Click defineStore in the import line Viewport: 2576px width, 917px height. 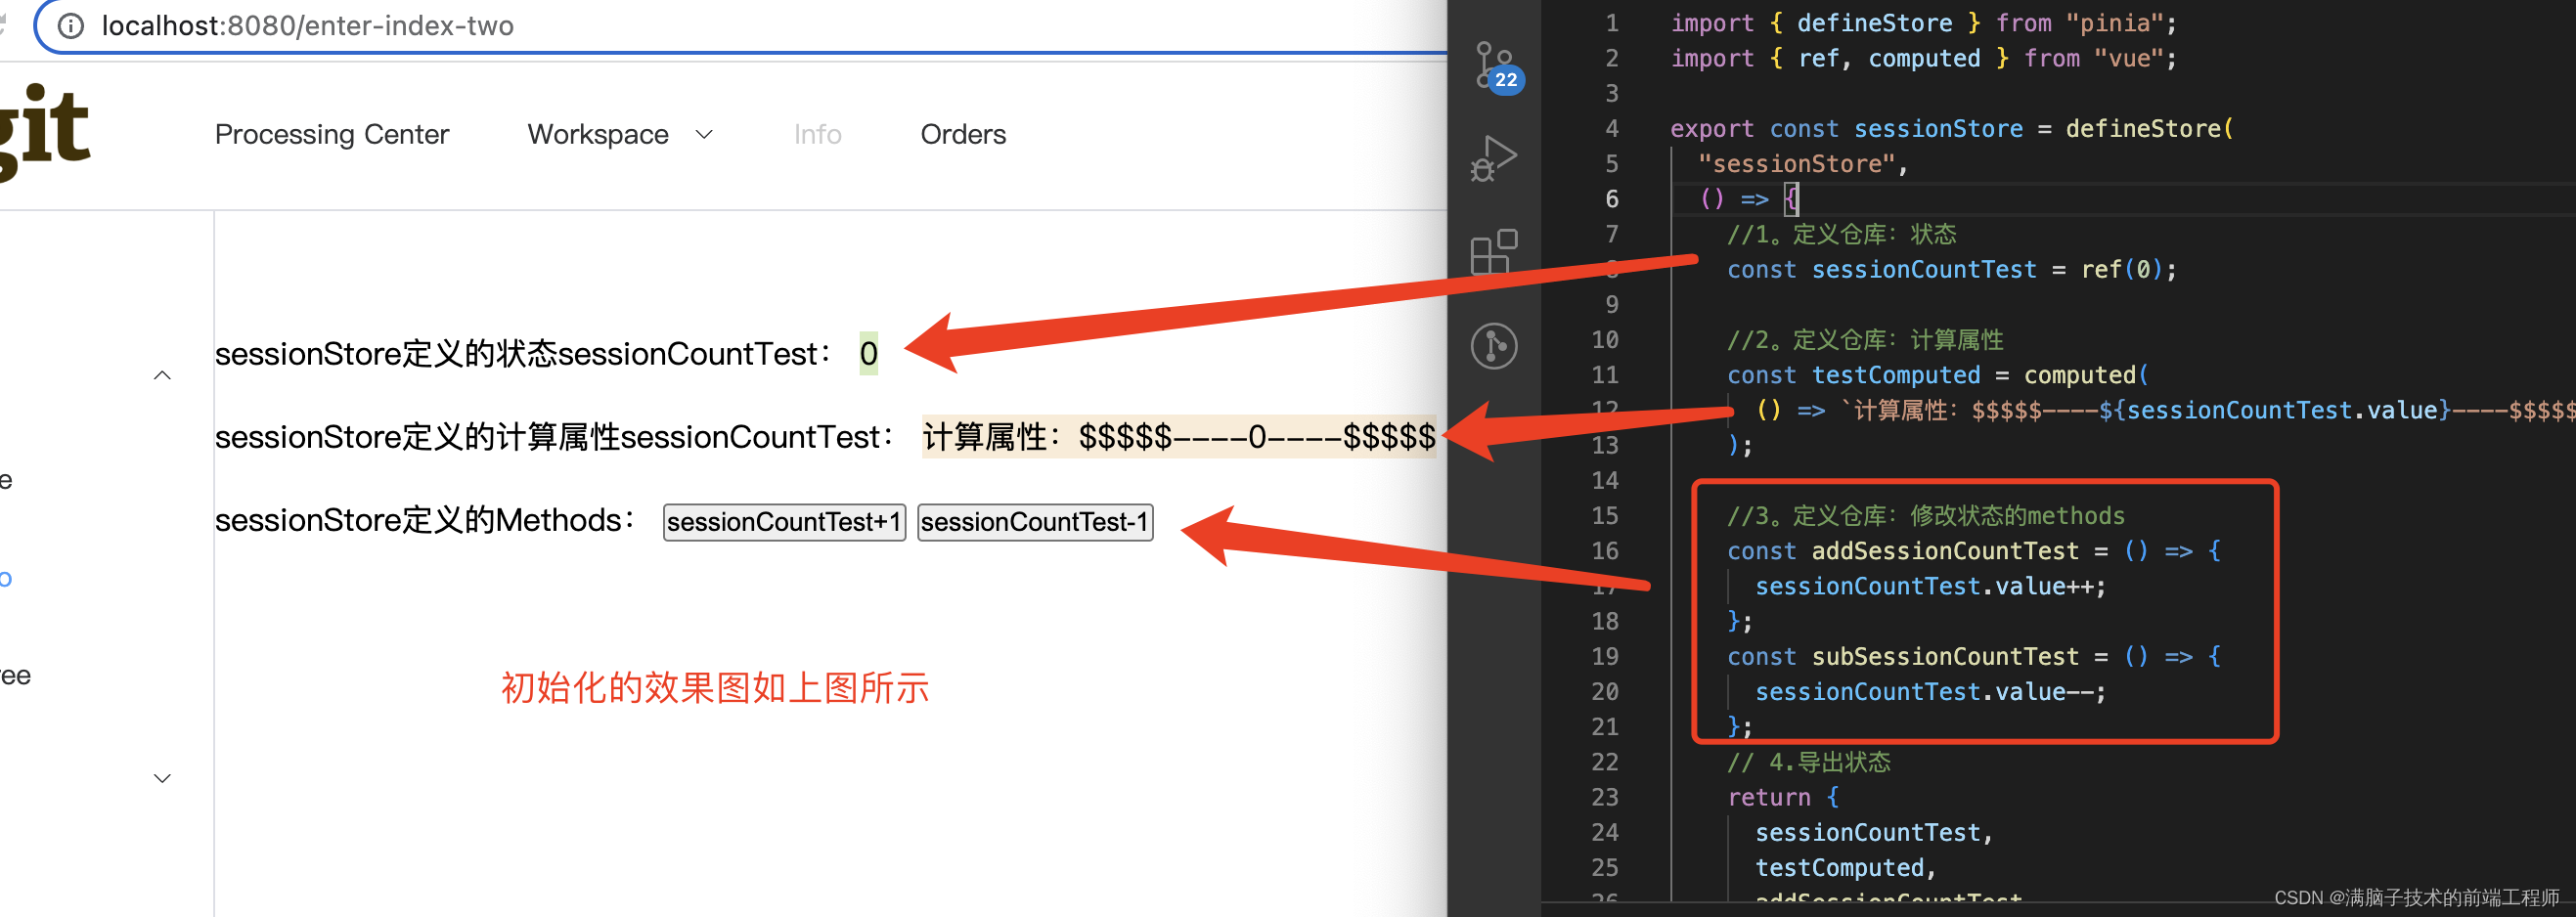click(1874, 23)
